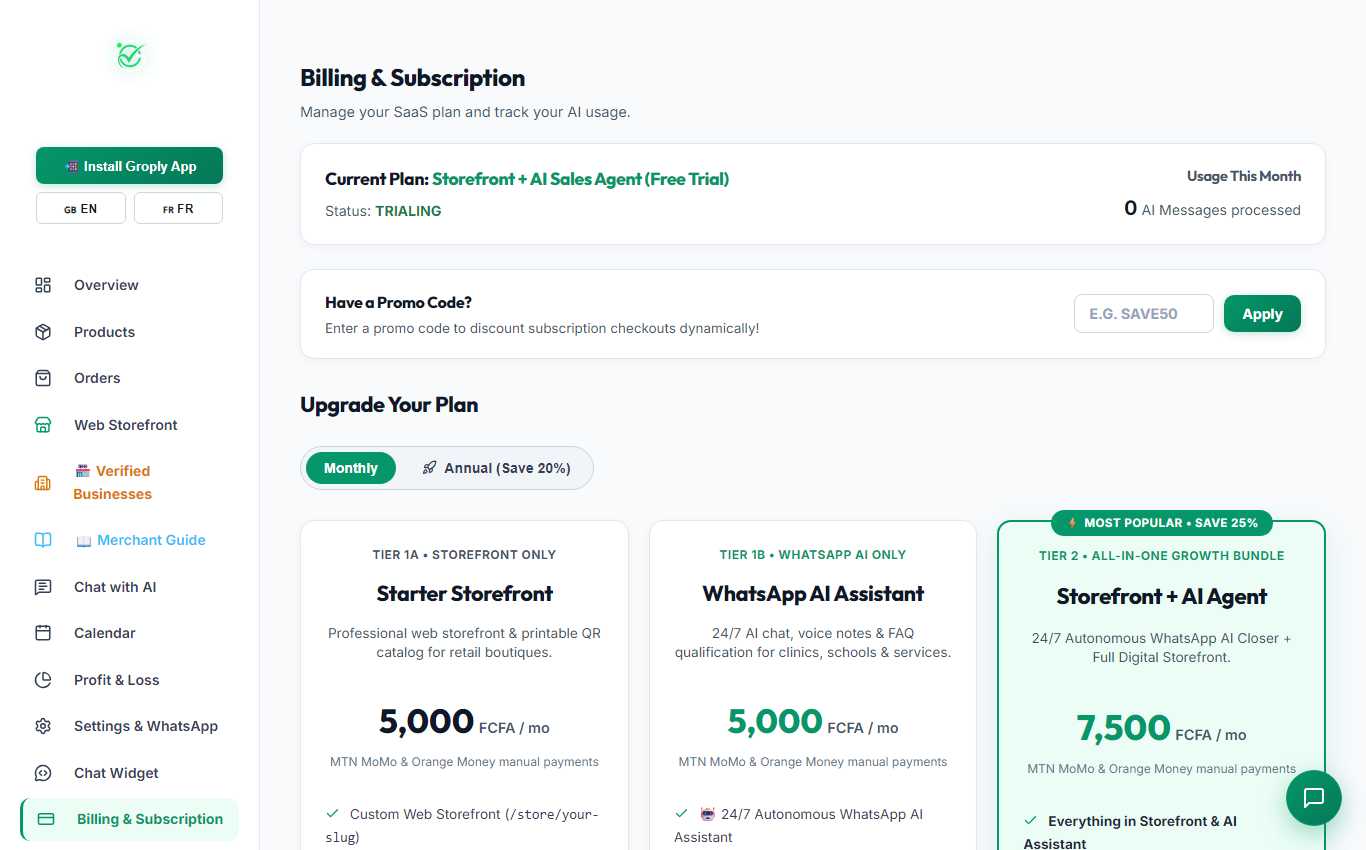The image size is (1366, 850).
Task: Open the Overview menu item
Action: [x=130, y=285]
